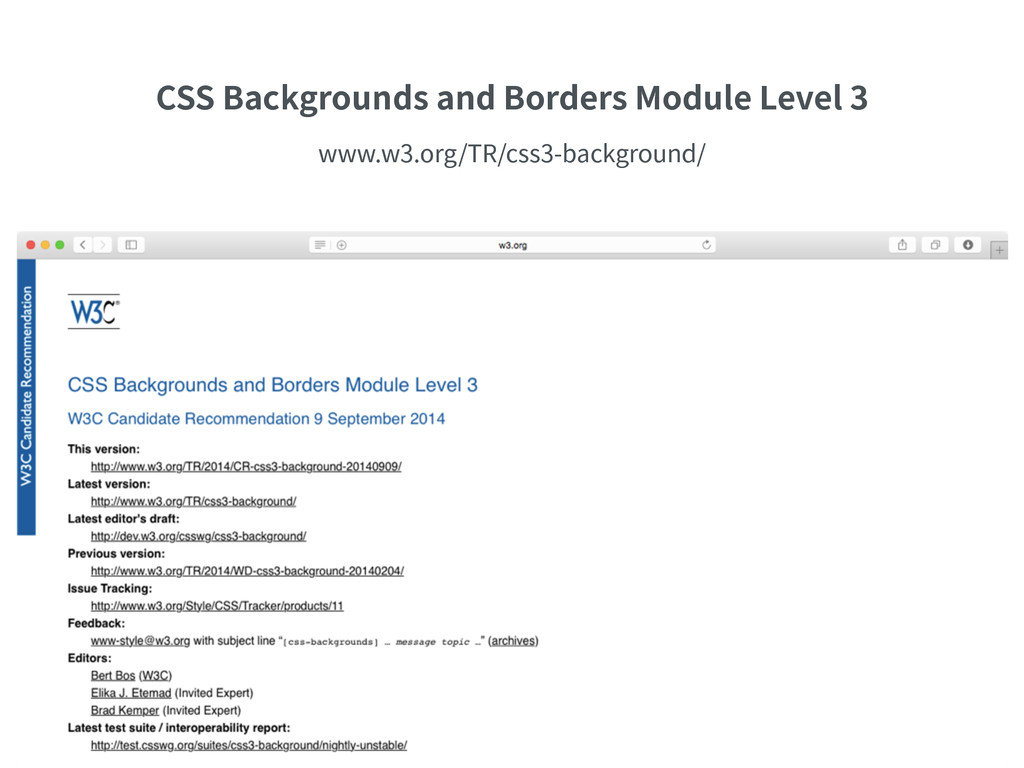
Task: Open This version CR-css3-background-20140909 link
Action: [x=246, y=466]
